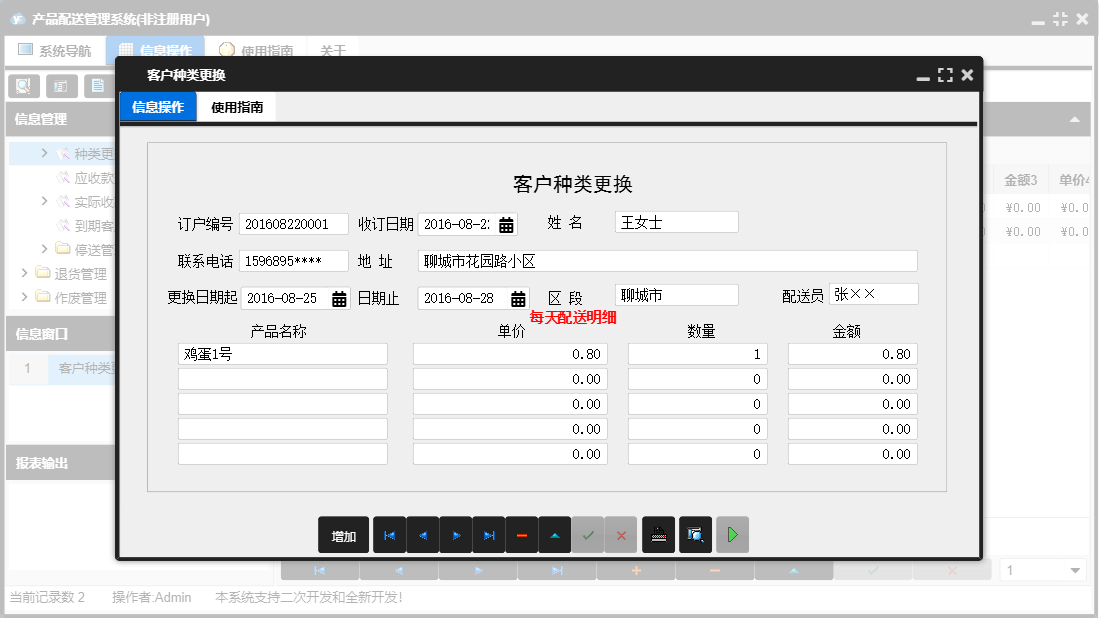Expand the 停送管理 folder in the sidebar

pos(46,248)
